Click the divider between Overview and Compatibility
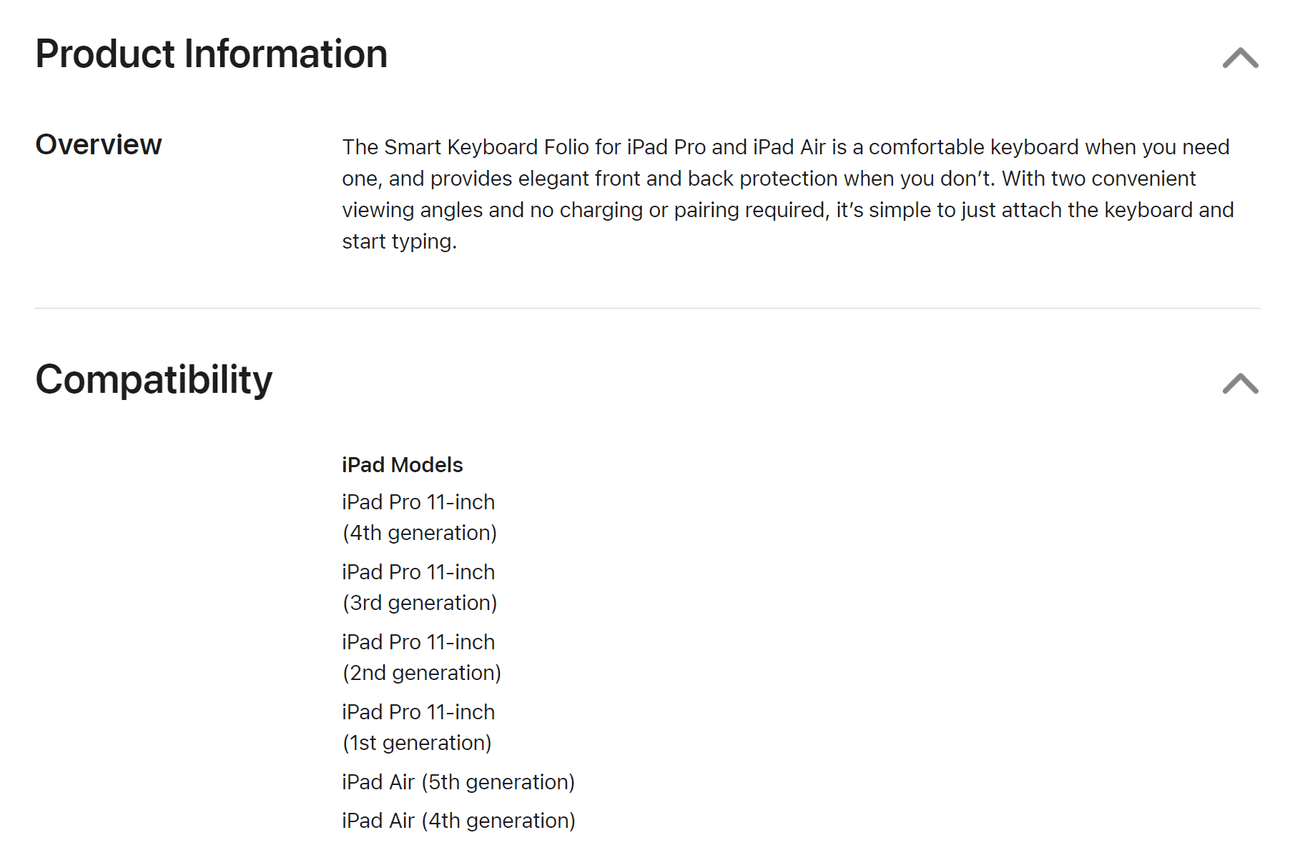Viewport: 1300px width, 860px height. pos(648,308)
